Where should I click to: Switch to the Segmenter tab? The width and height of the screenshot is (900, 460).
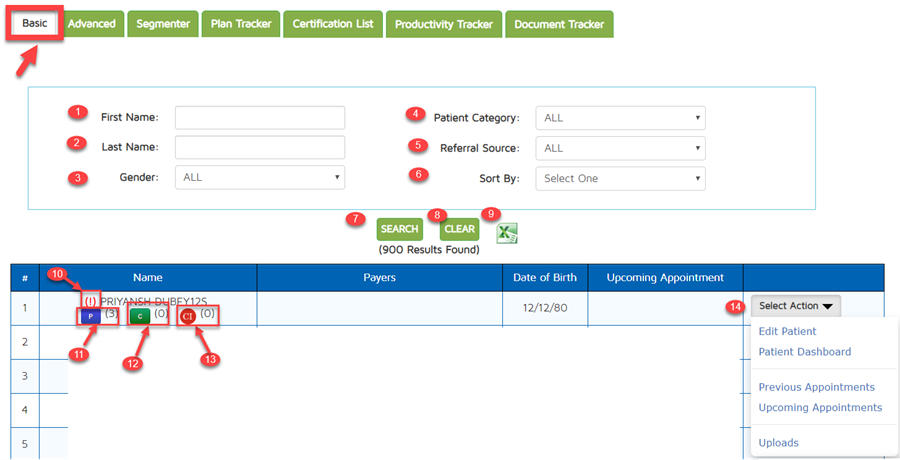(x=162, y=24)
